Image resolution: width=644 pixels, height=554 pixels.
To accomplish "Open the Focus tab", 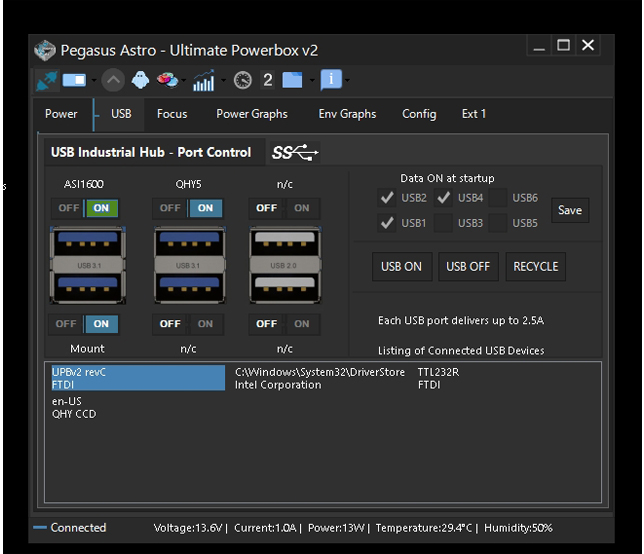I will 172,114.
